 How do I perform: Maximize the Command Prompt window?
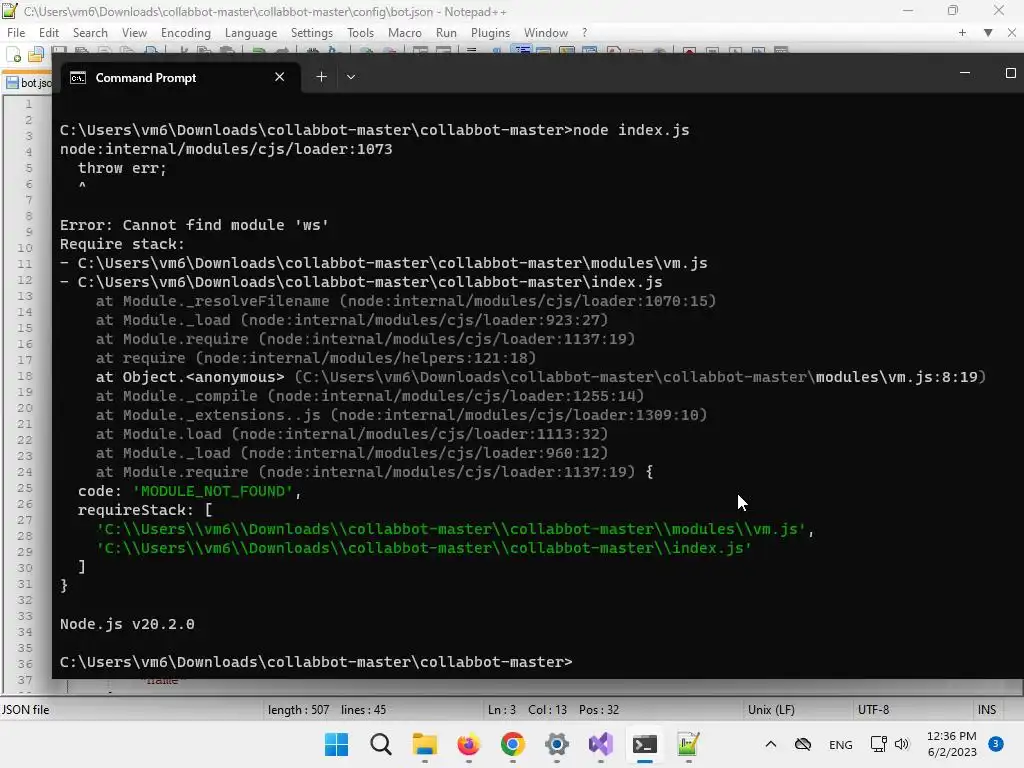pyautogui.click(x=1010, y=73)
